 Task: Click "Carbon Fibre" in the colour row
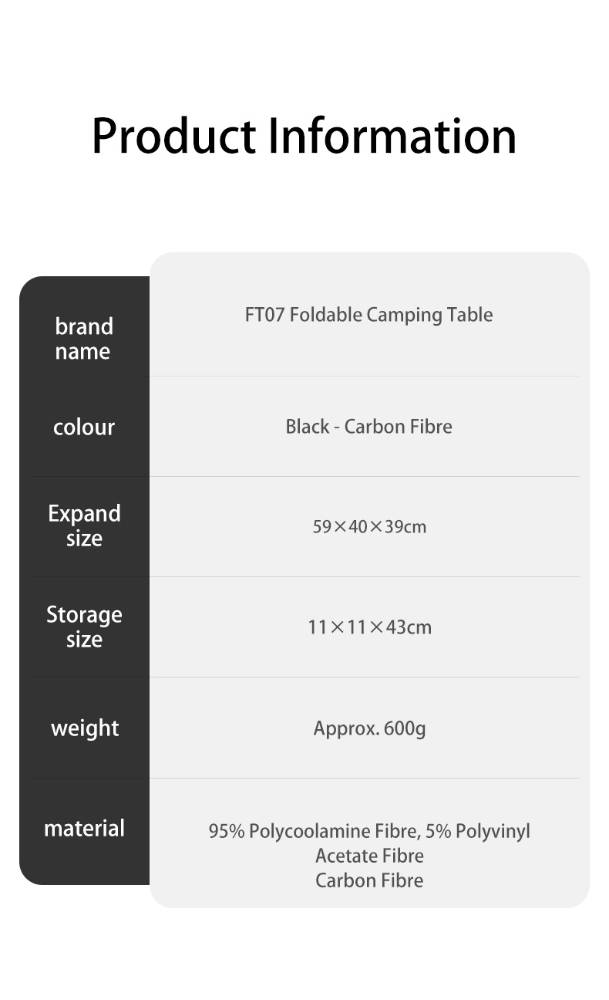pyautogui.click(x=398, y=427)
